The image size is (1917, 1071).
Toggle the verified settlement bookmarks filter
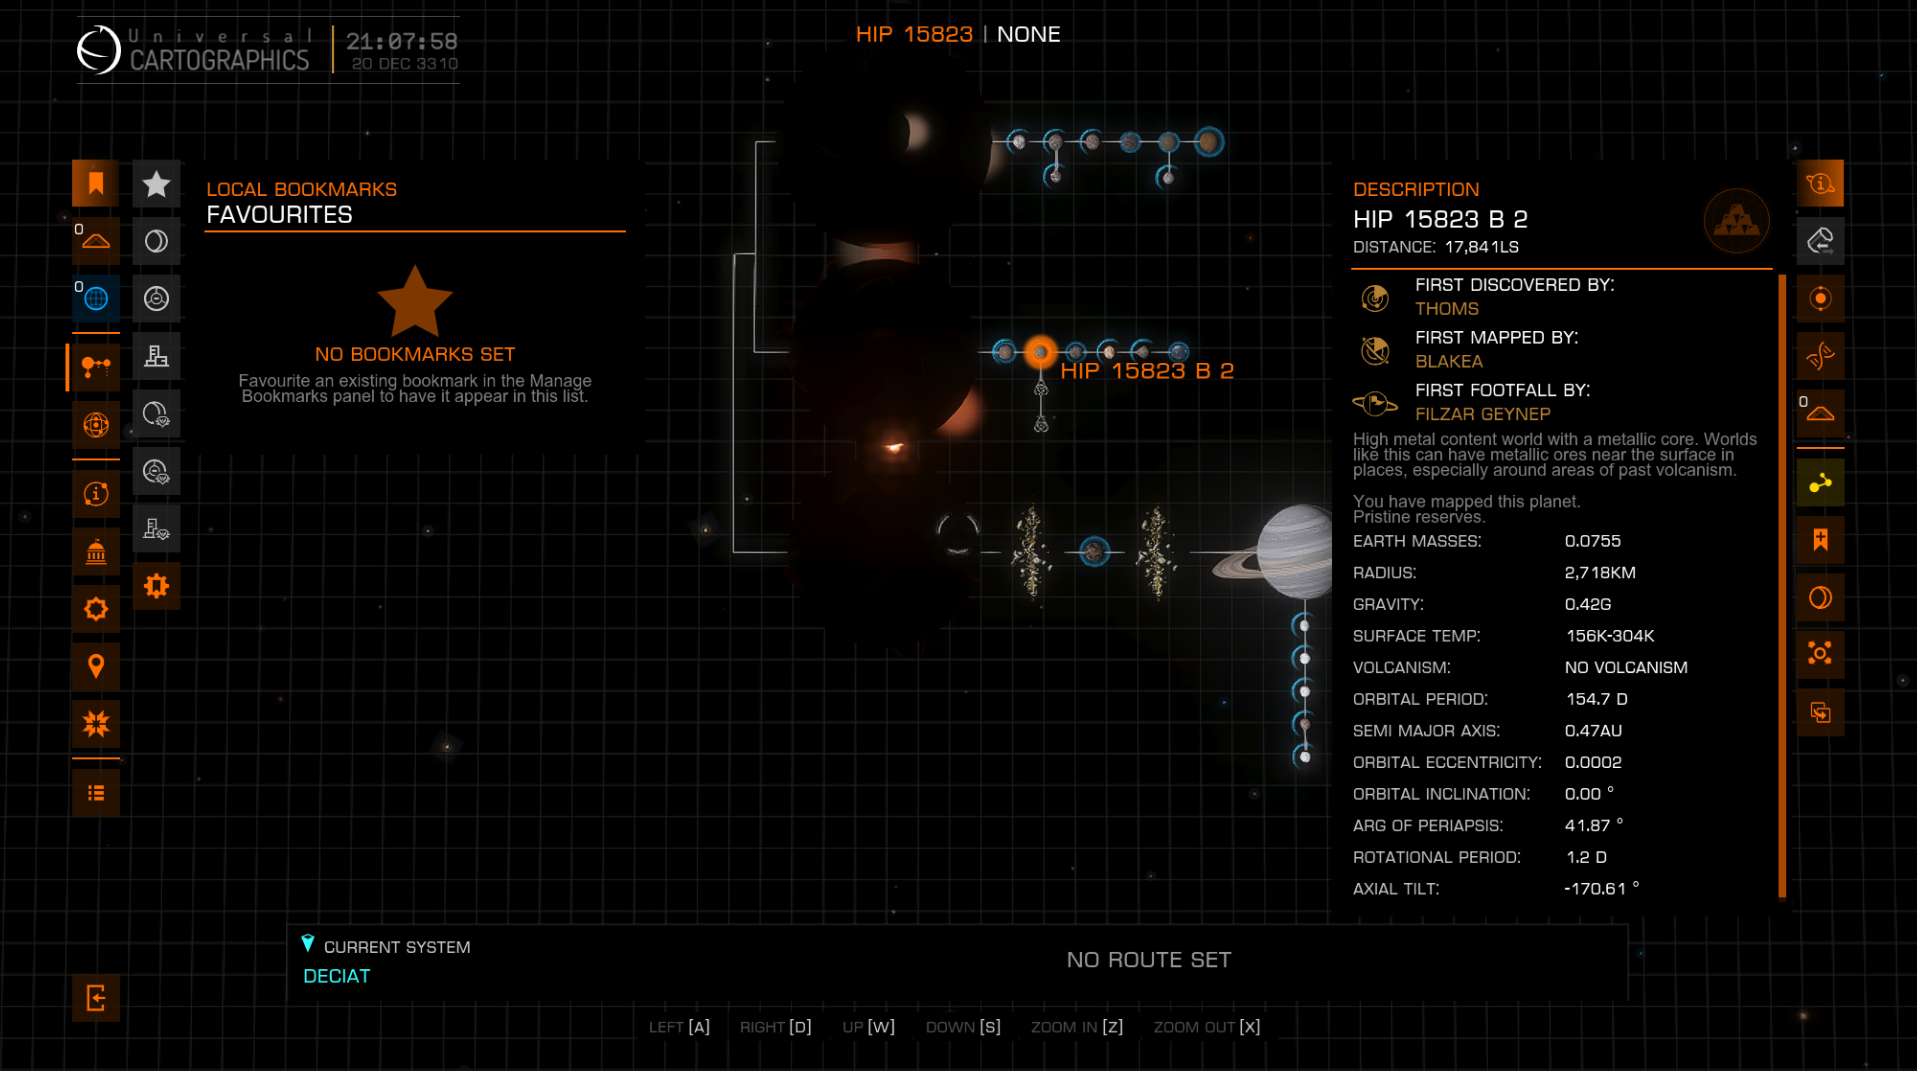tap(156, 529)
